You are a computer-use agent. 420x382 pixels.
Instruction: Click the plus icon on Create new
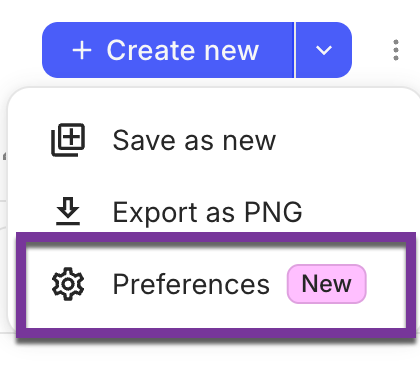click(x=82, y=50)
